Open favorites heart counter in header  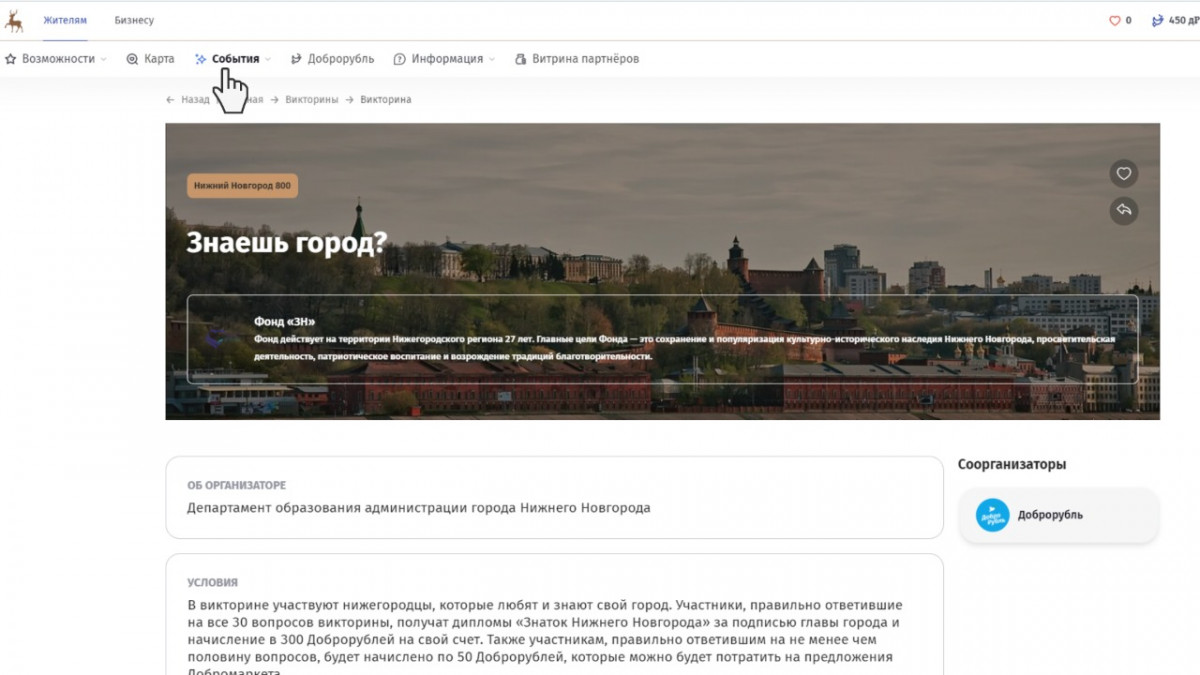coord(1120,20)
